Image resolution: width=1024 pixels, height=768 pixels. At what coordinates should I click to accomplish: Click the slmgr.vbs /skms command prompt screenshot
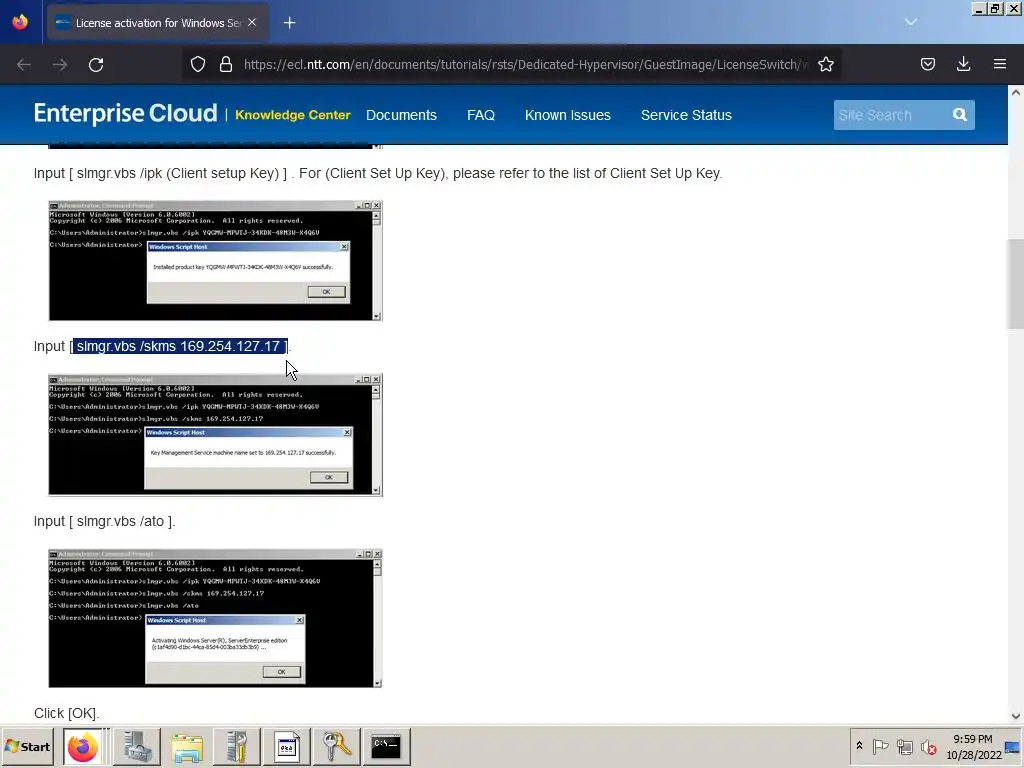click(215, 435)
